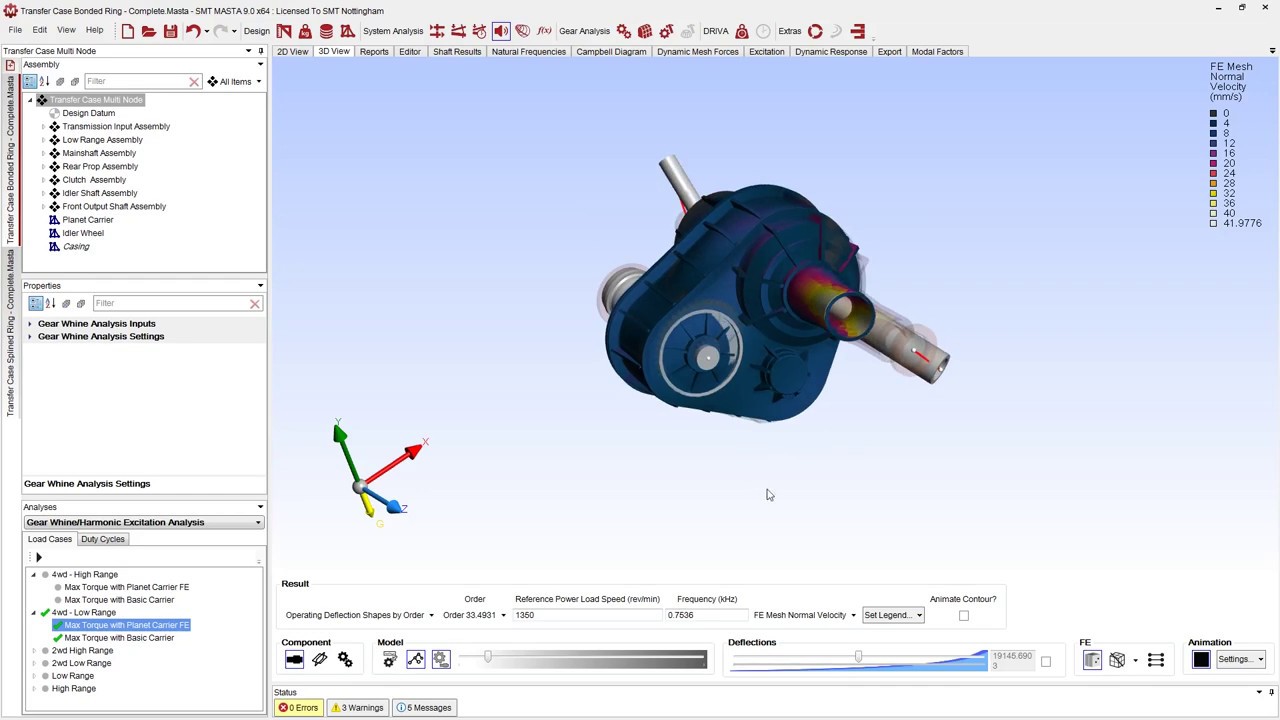Click the Open folder toolbar icon
Viewport: 1280px width, 720px height.
(149, 31)
